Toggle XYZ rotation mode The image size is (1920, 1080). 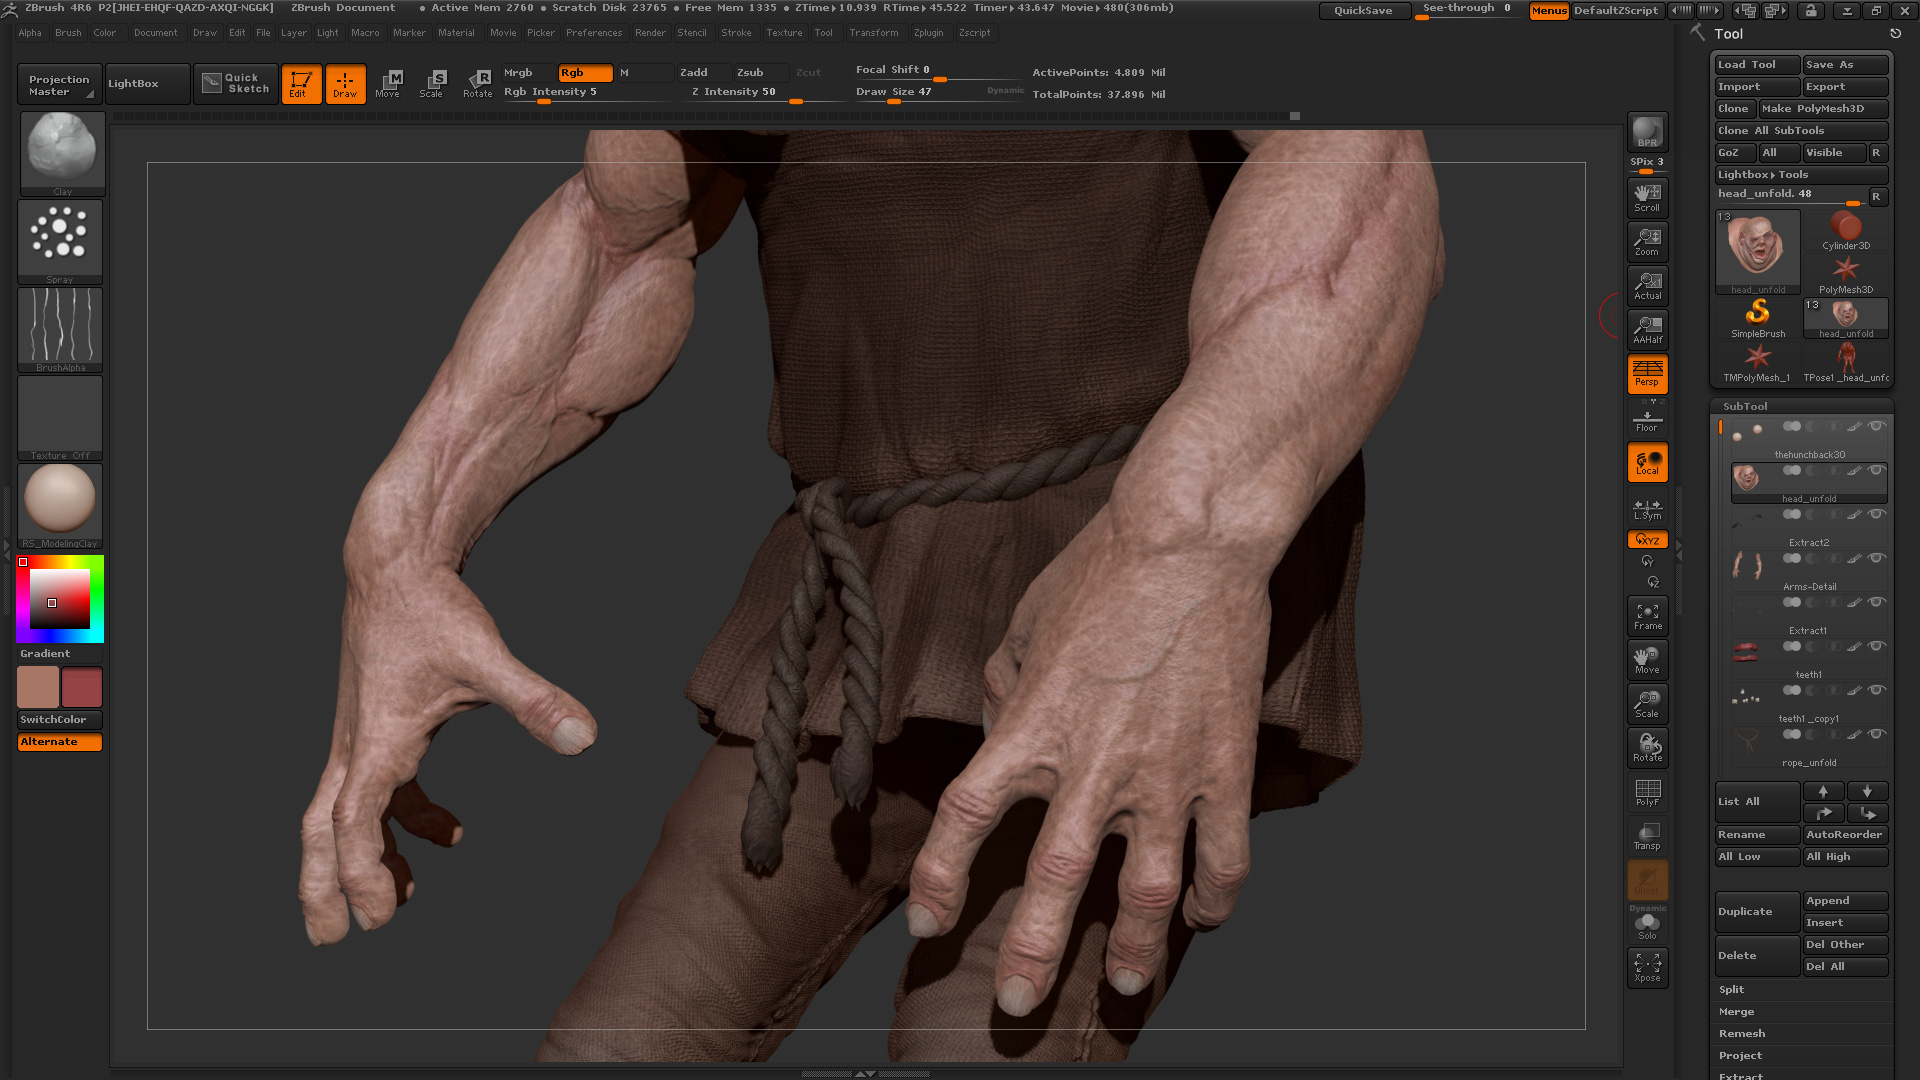coord(1647,540)
